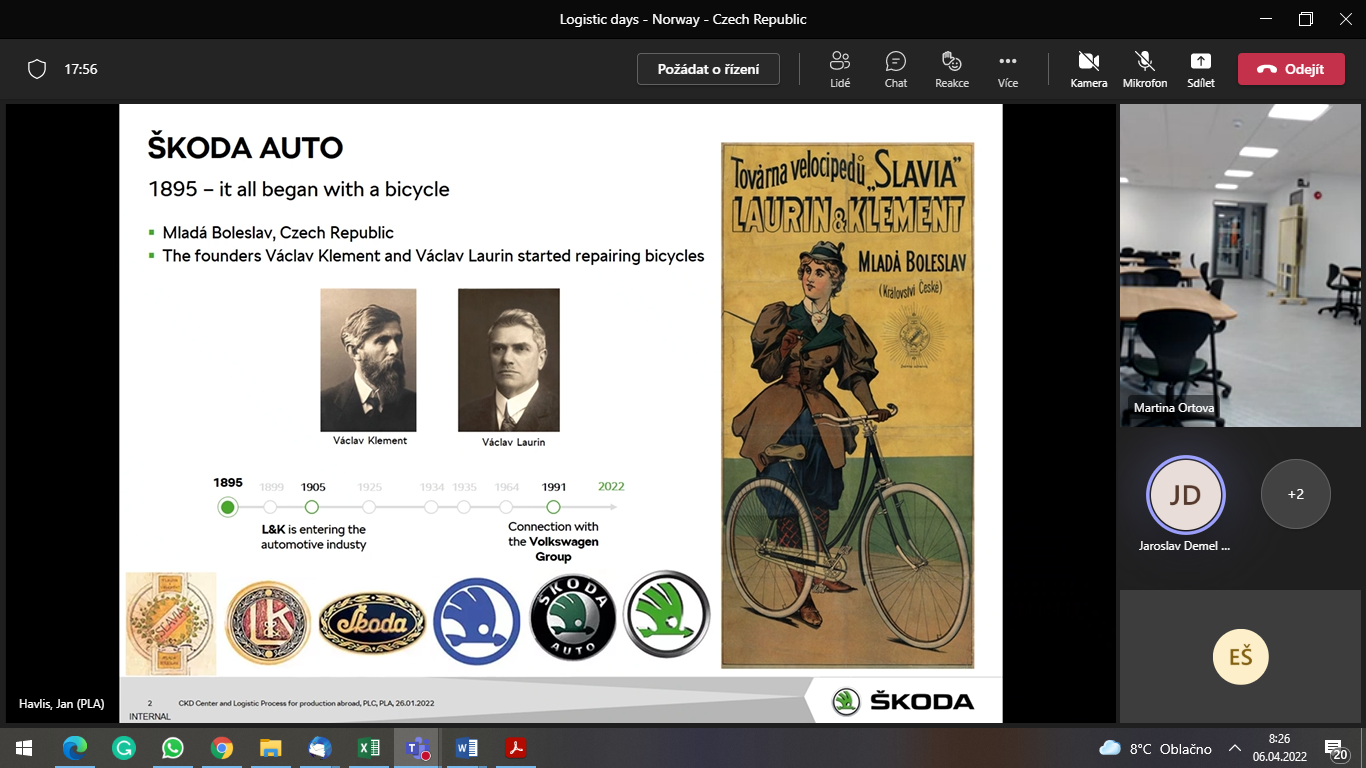Open the Lidé participants panel
Viewport: 1366px width, 768px height.
[x=840, y=69]
